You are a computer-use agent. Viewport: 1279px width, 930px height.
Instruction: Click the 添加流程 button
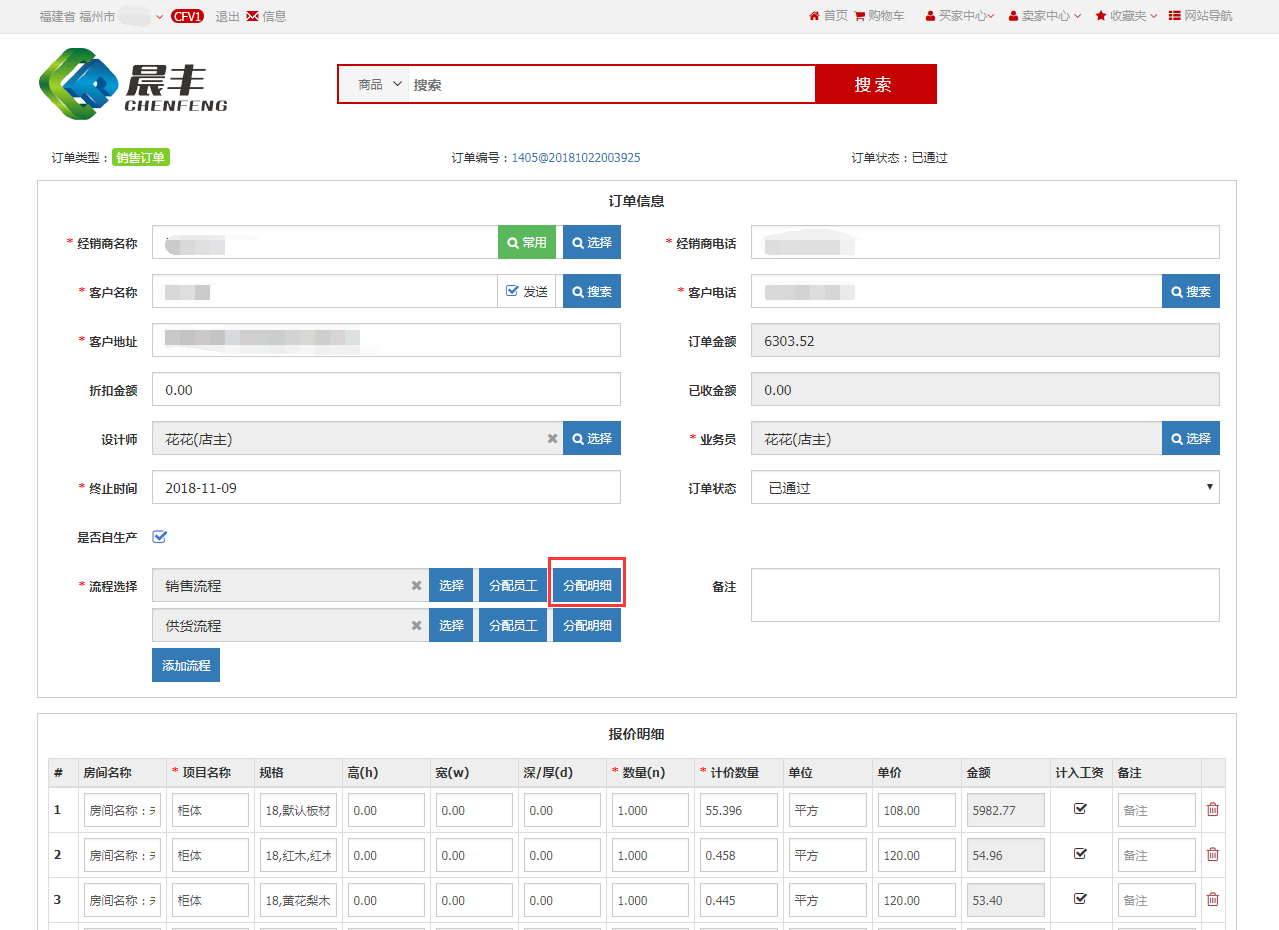(x=186, y=665)
